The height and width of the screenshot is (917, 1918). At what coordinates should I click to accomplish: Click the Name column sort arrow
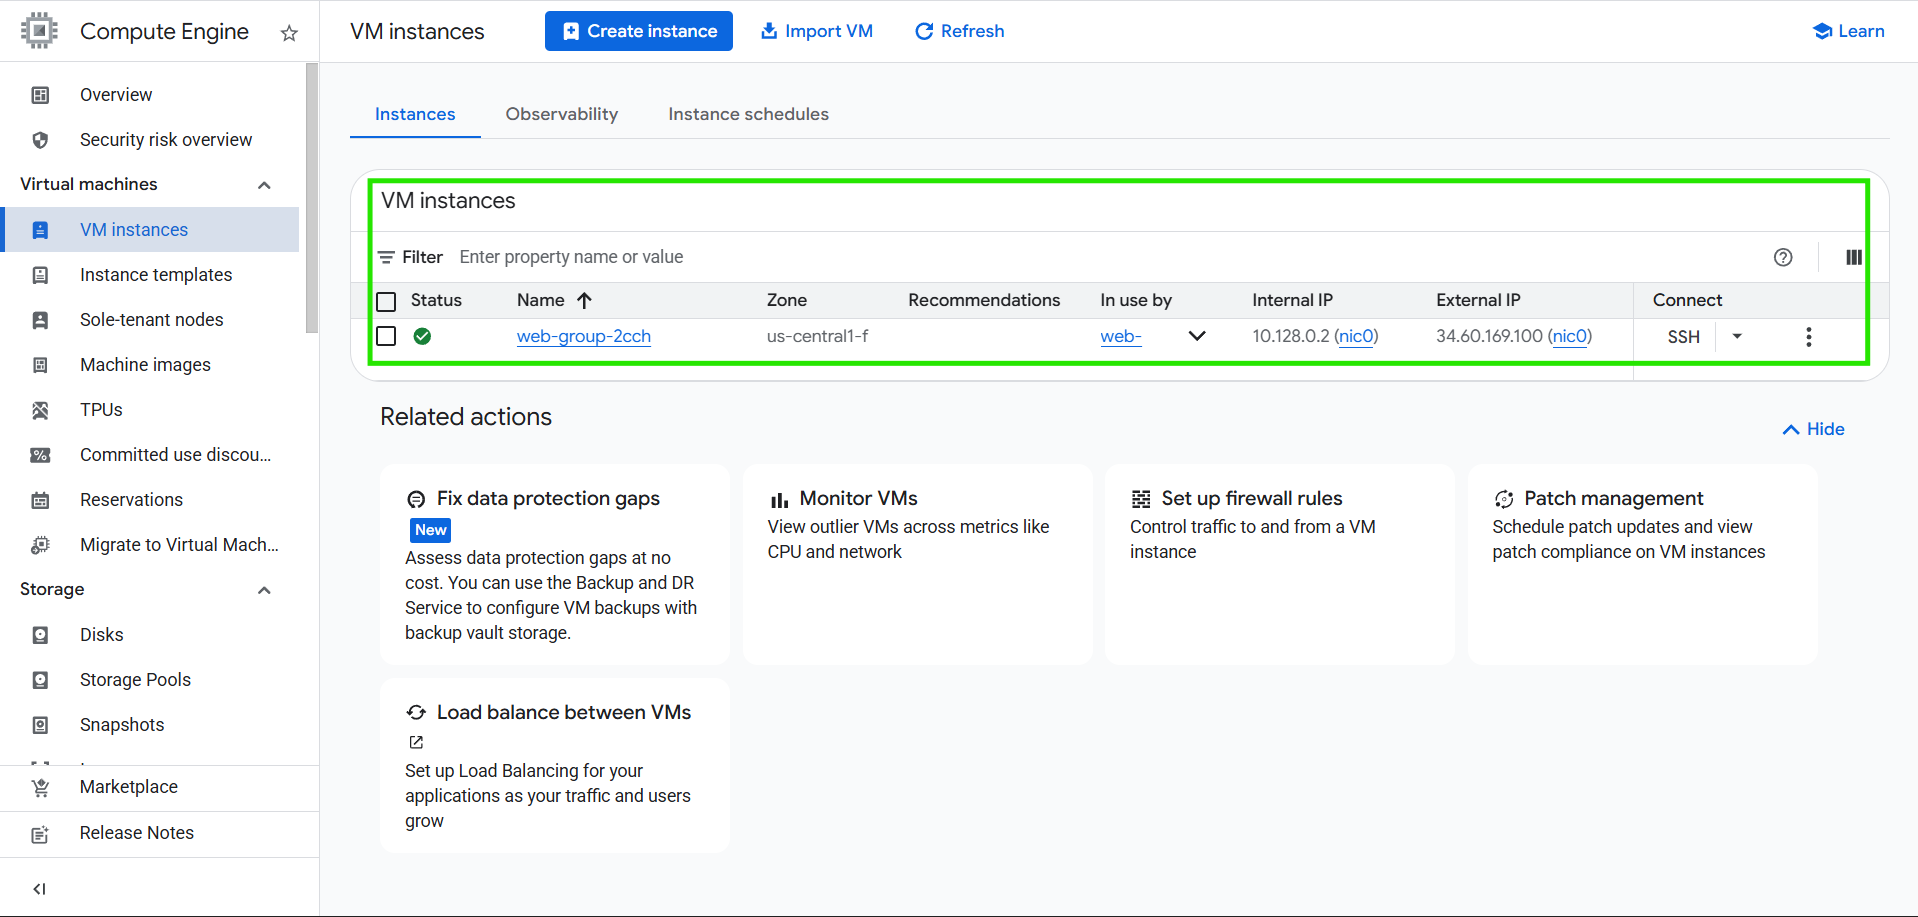(x=585, y=300)
